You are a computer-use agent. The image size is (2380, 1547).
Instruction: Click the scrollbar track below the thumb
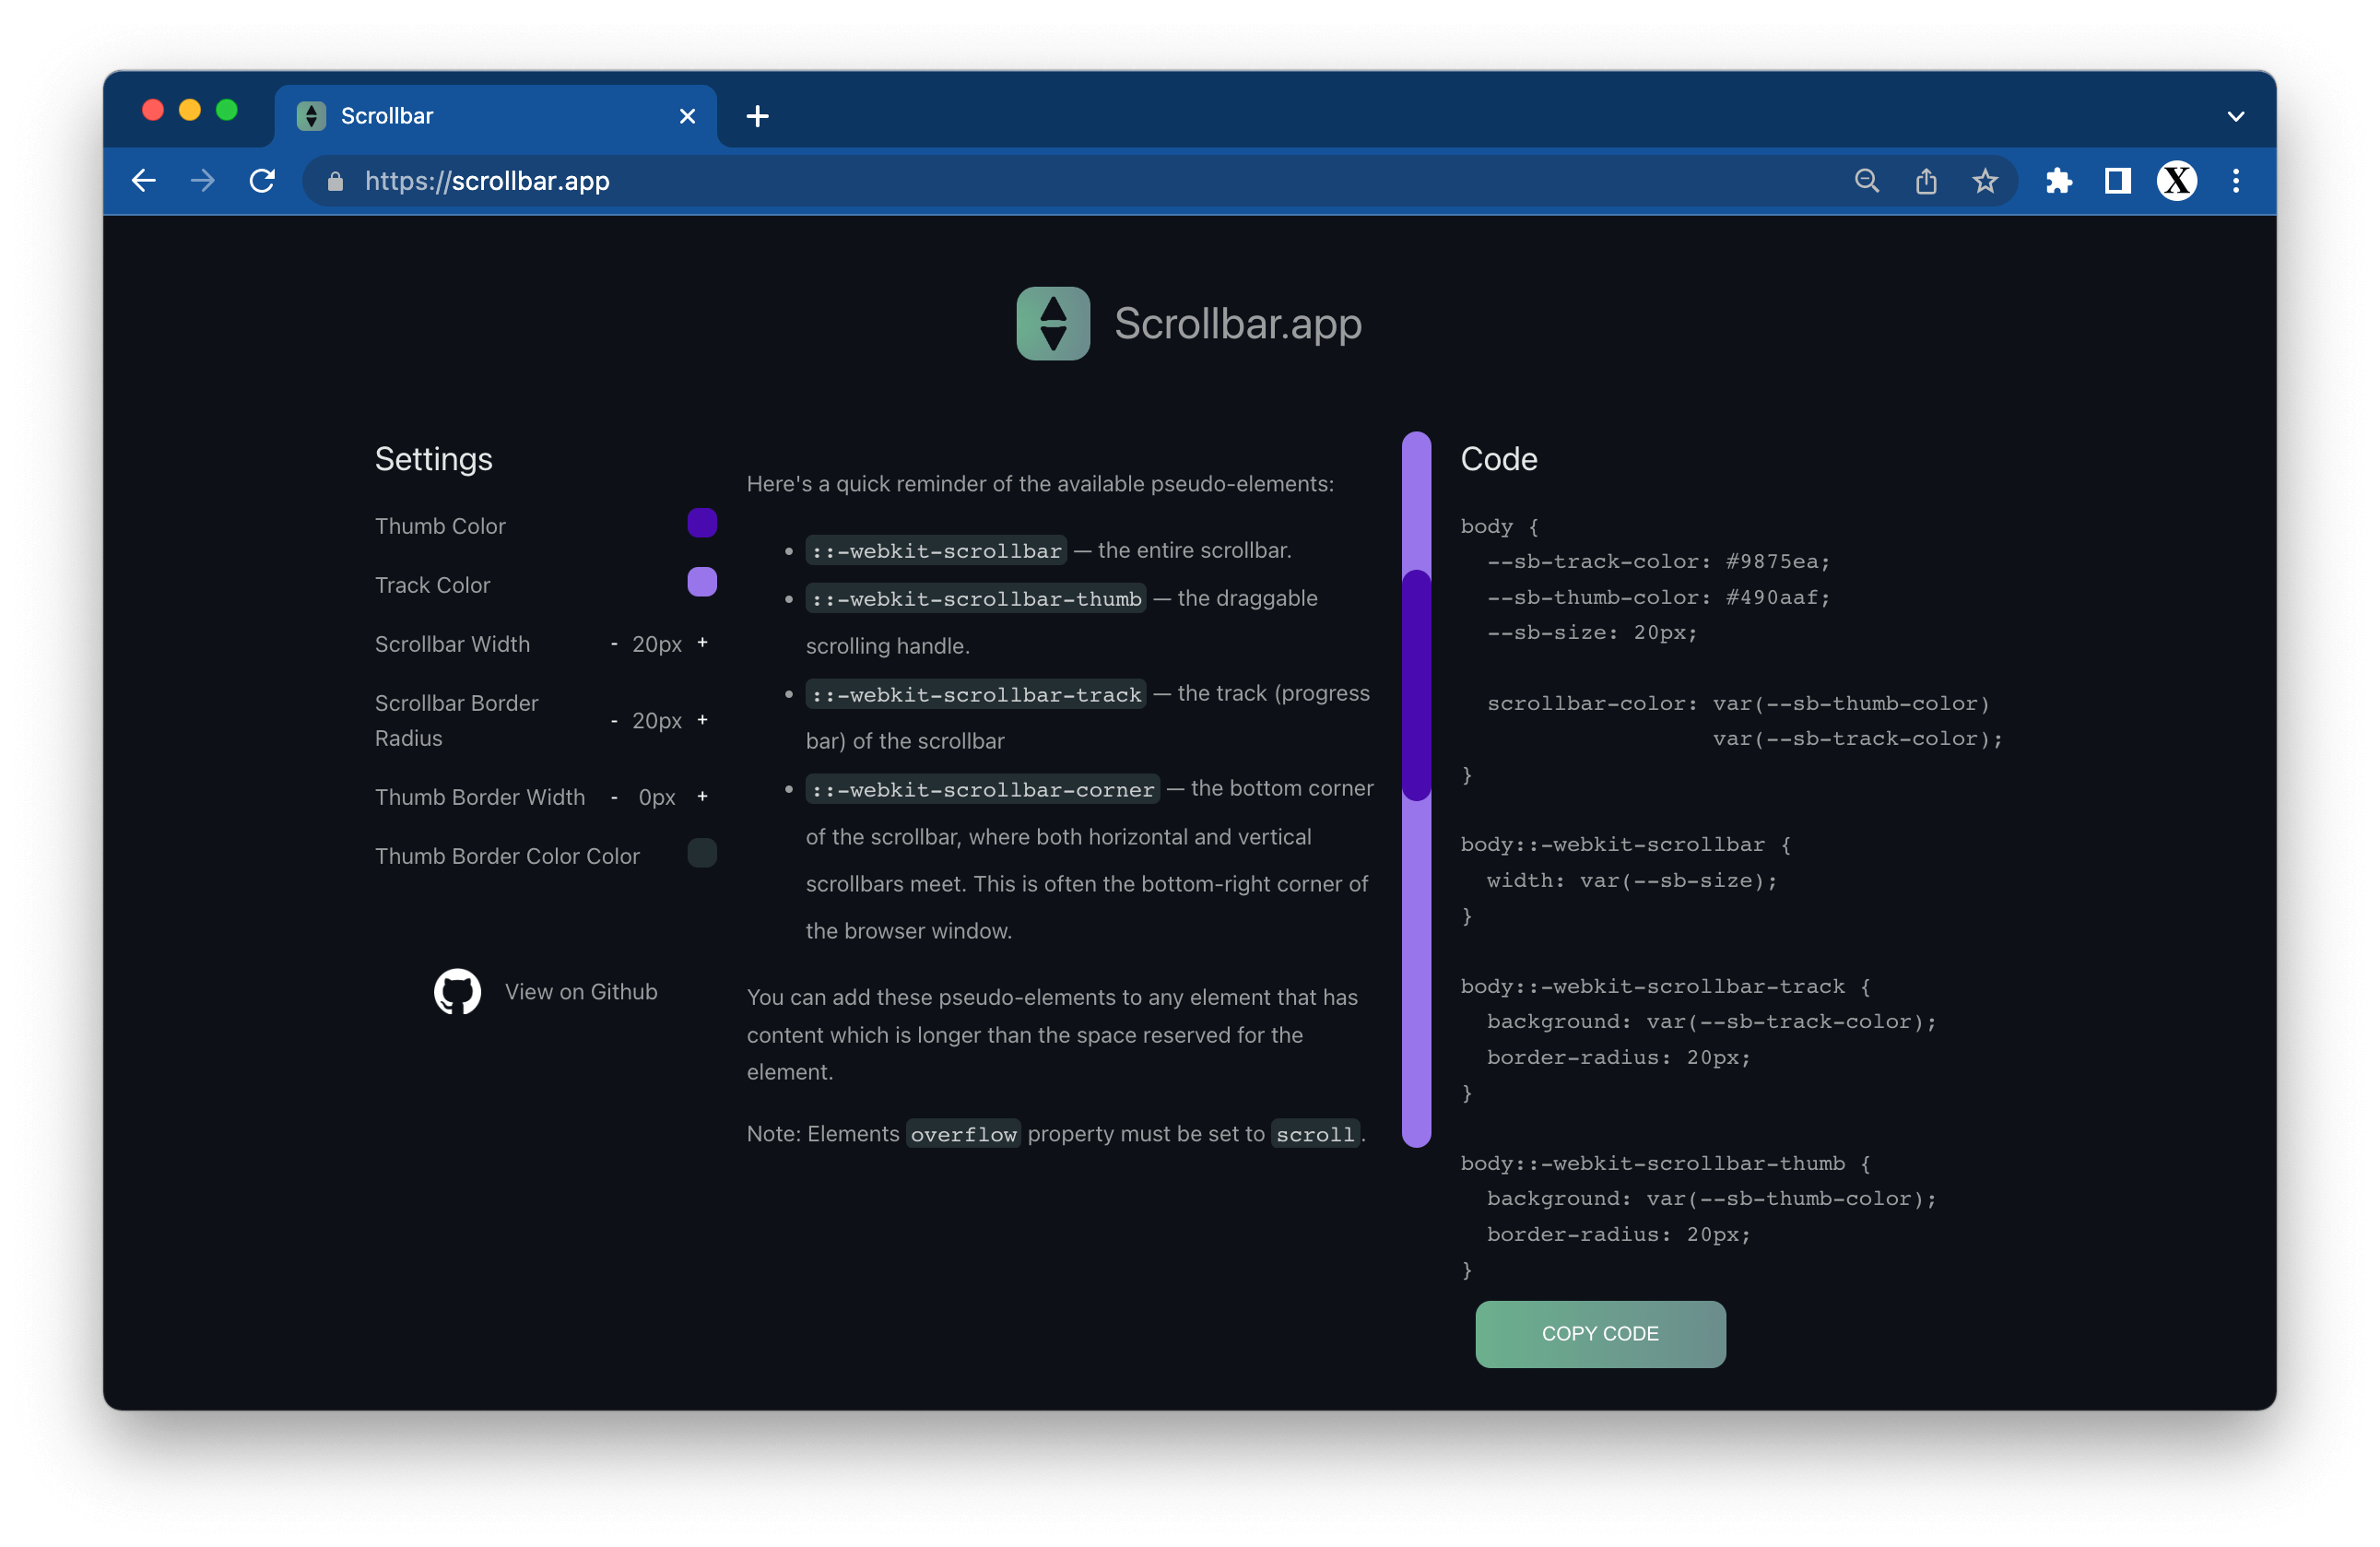1416,975
